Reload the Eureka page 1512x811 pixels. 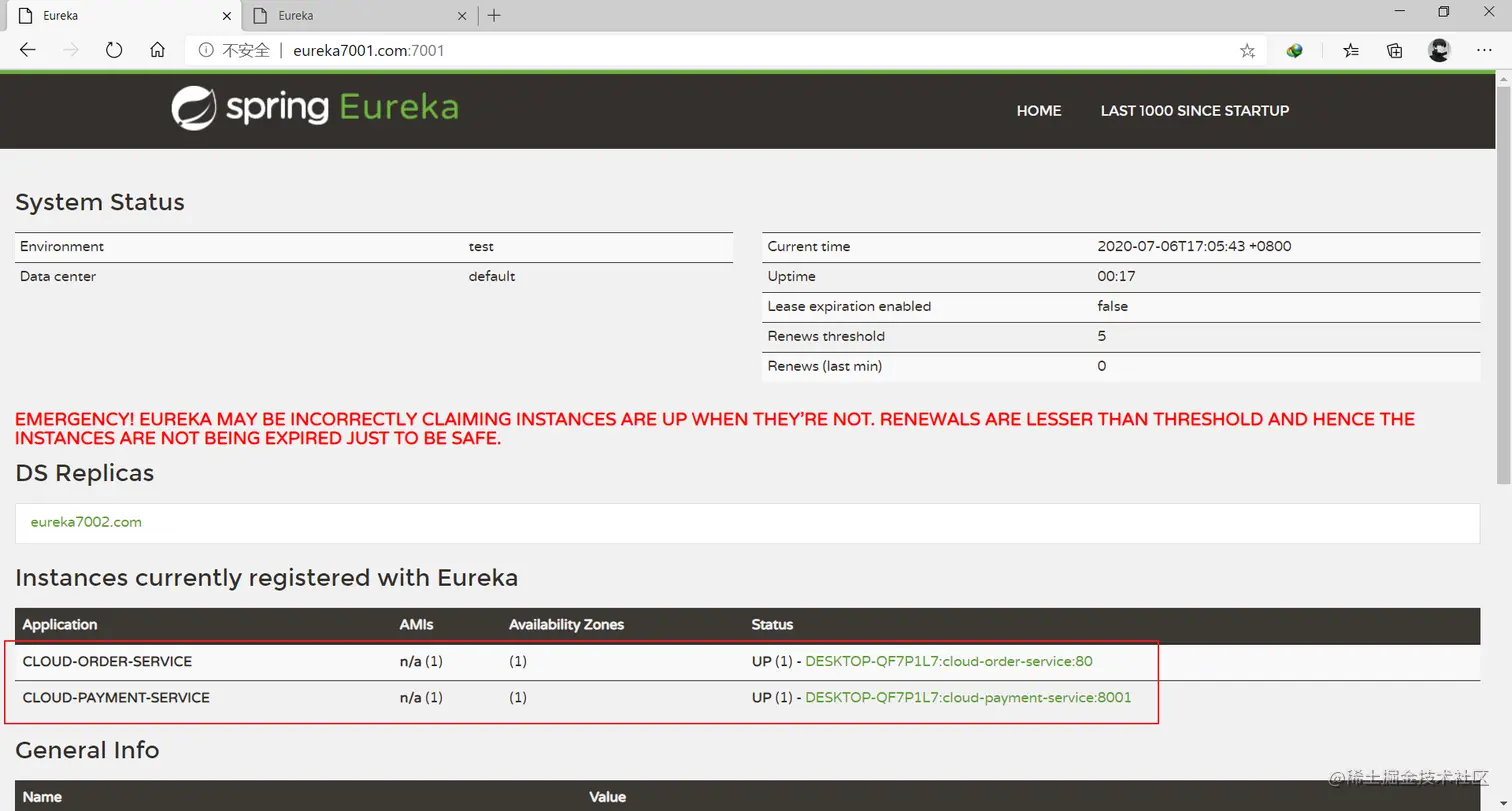114,50
